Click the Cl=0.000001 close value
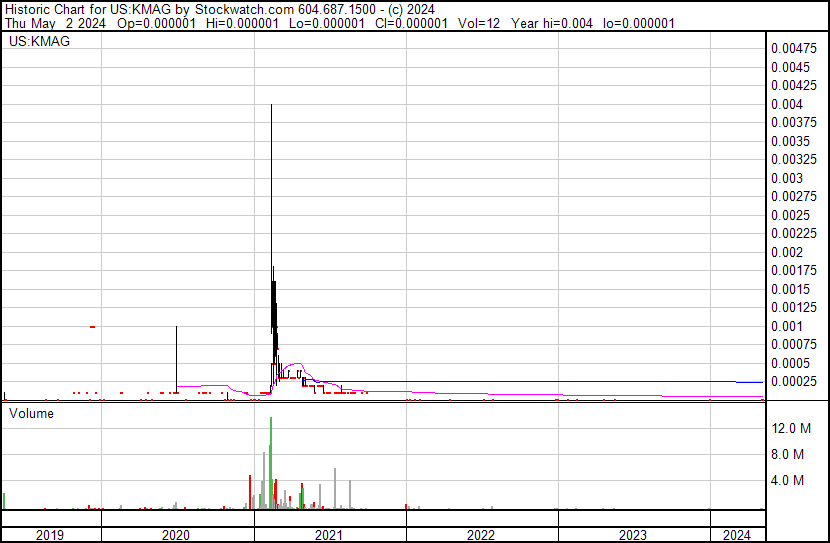 tap(411, 23)
